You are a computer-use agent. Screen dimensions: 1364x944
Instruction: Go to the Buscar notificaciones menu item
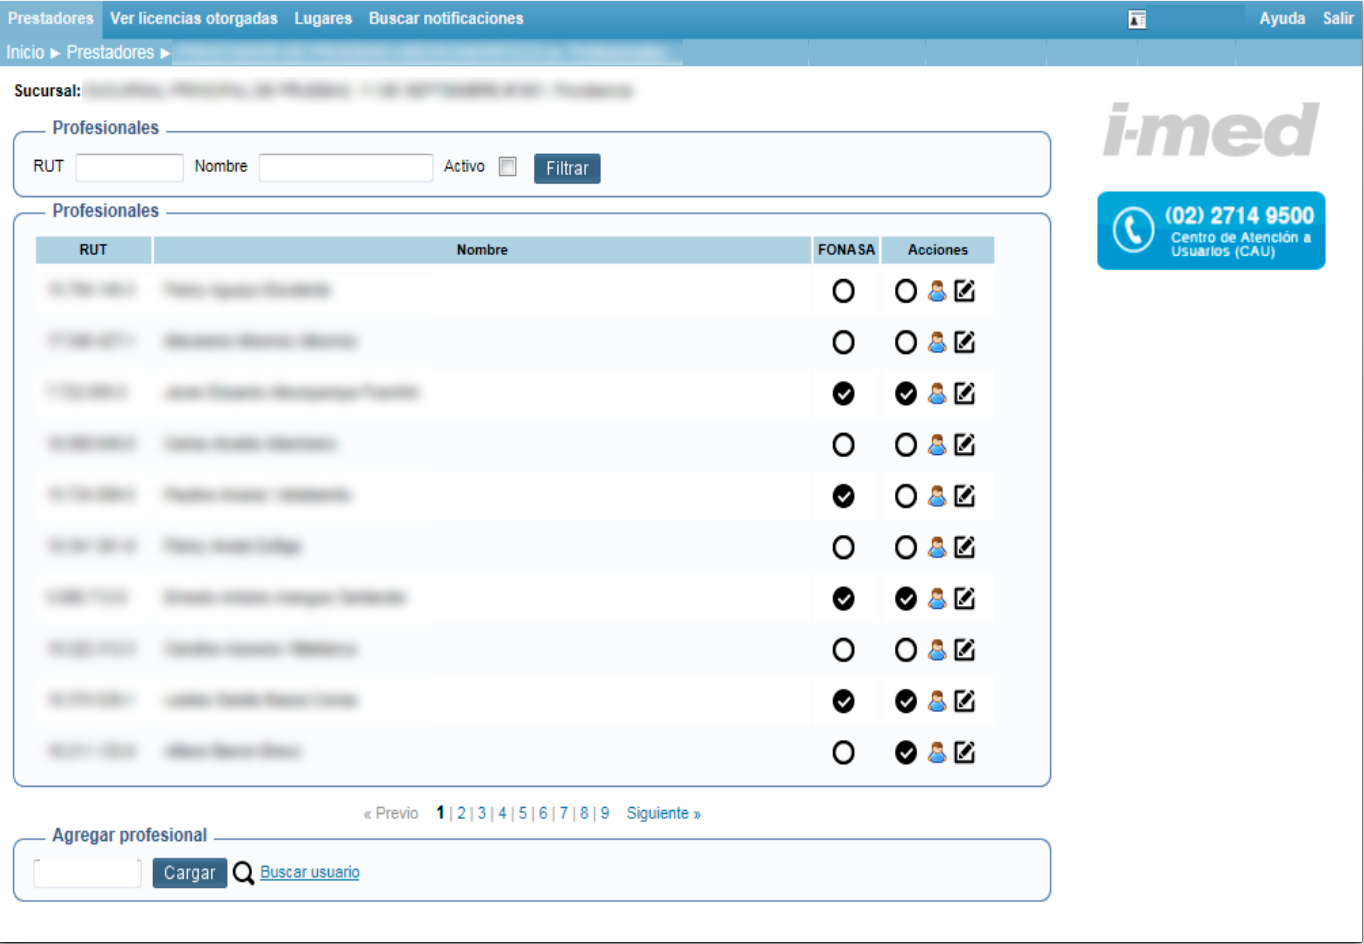pyautogui.click(x=446, y=19)
